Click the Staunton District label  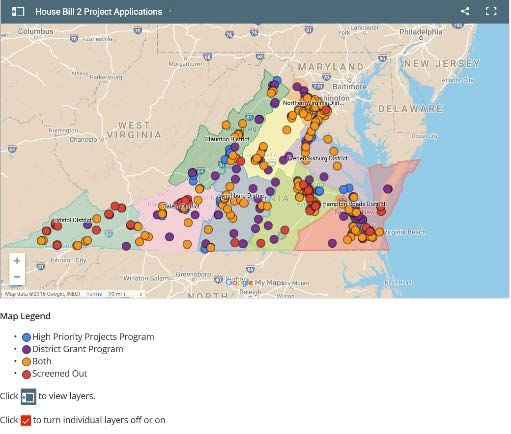(227, 139)
